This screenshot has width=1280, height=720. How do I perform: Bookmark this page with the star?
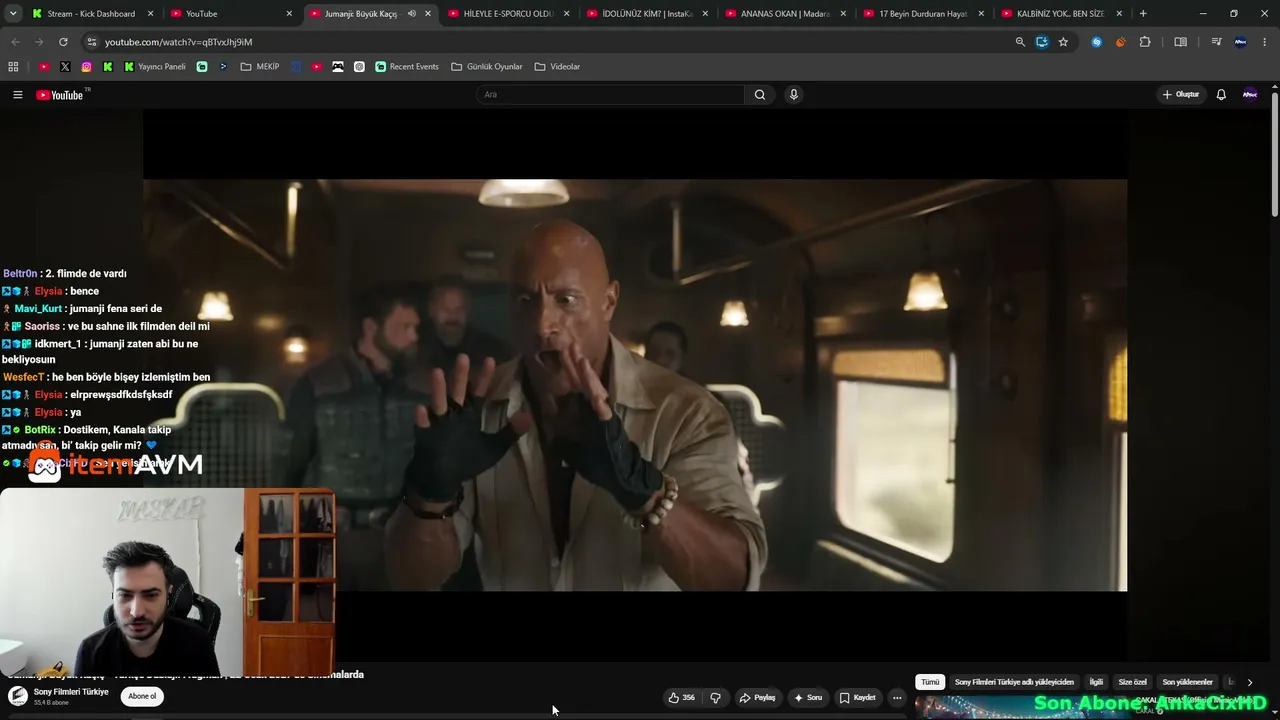(x=1063, y=42)
